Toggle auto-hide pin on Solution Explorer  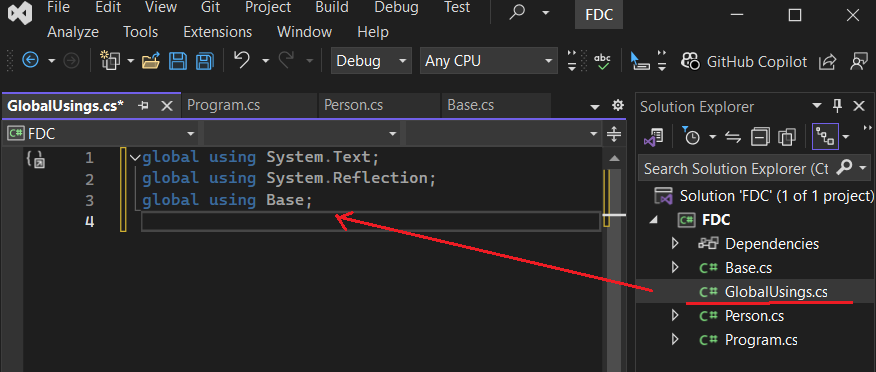pyautogui.click(x=837, y=106)
